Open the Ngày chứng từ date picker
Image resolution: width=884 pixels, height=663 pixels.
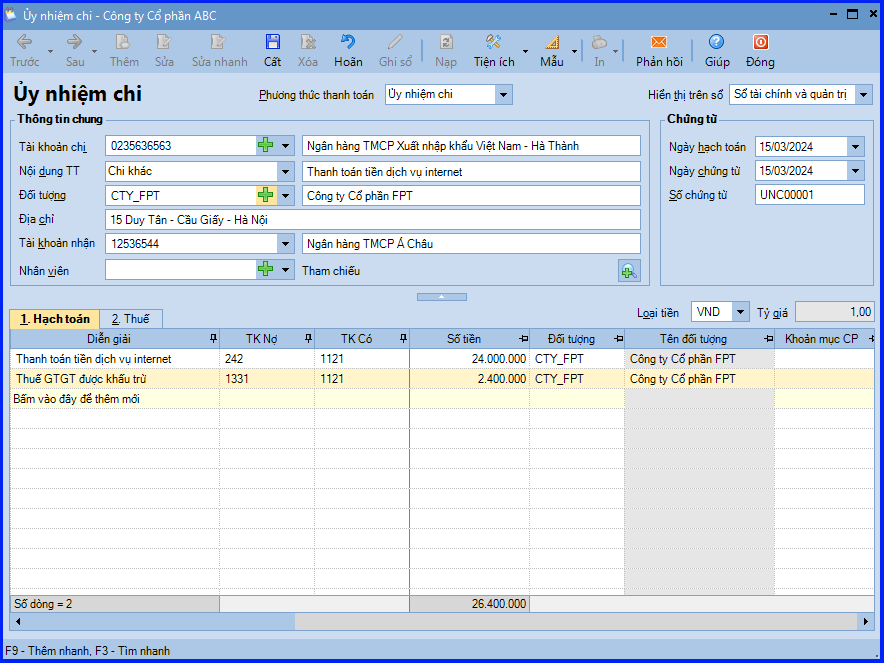855,171
